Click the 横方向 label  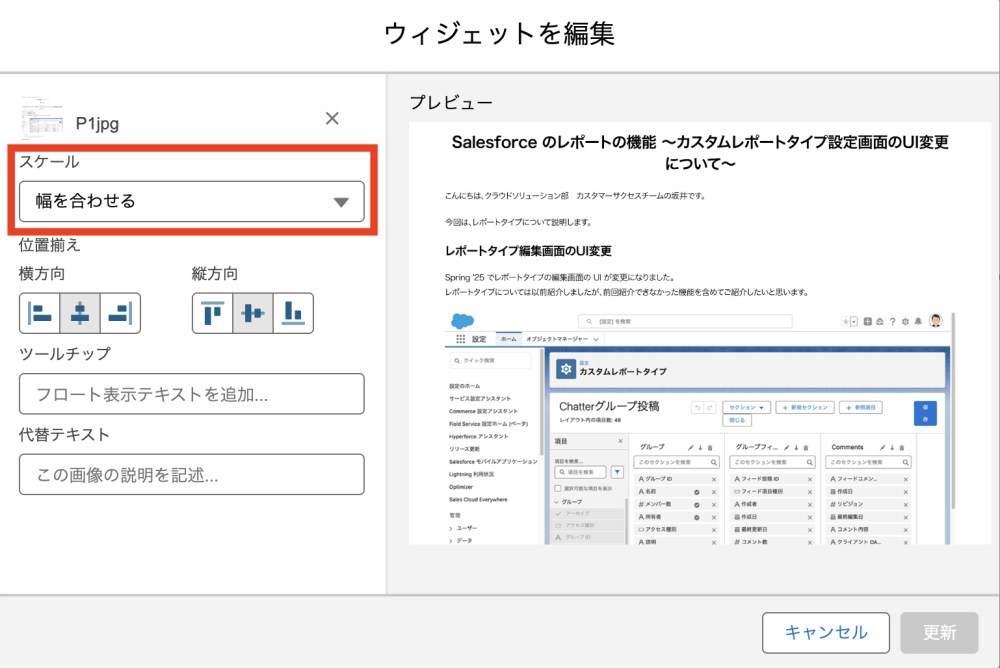(42, 274)
